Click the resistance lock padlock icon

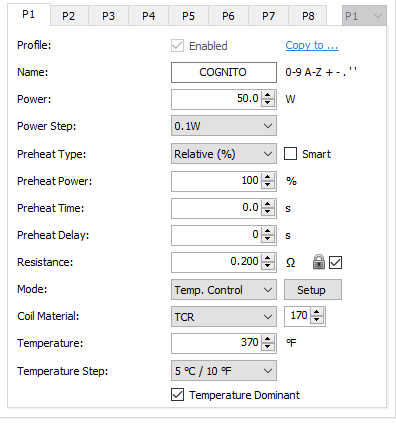pyautogui.click(x=319, y=262)
